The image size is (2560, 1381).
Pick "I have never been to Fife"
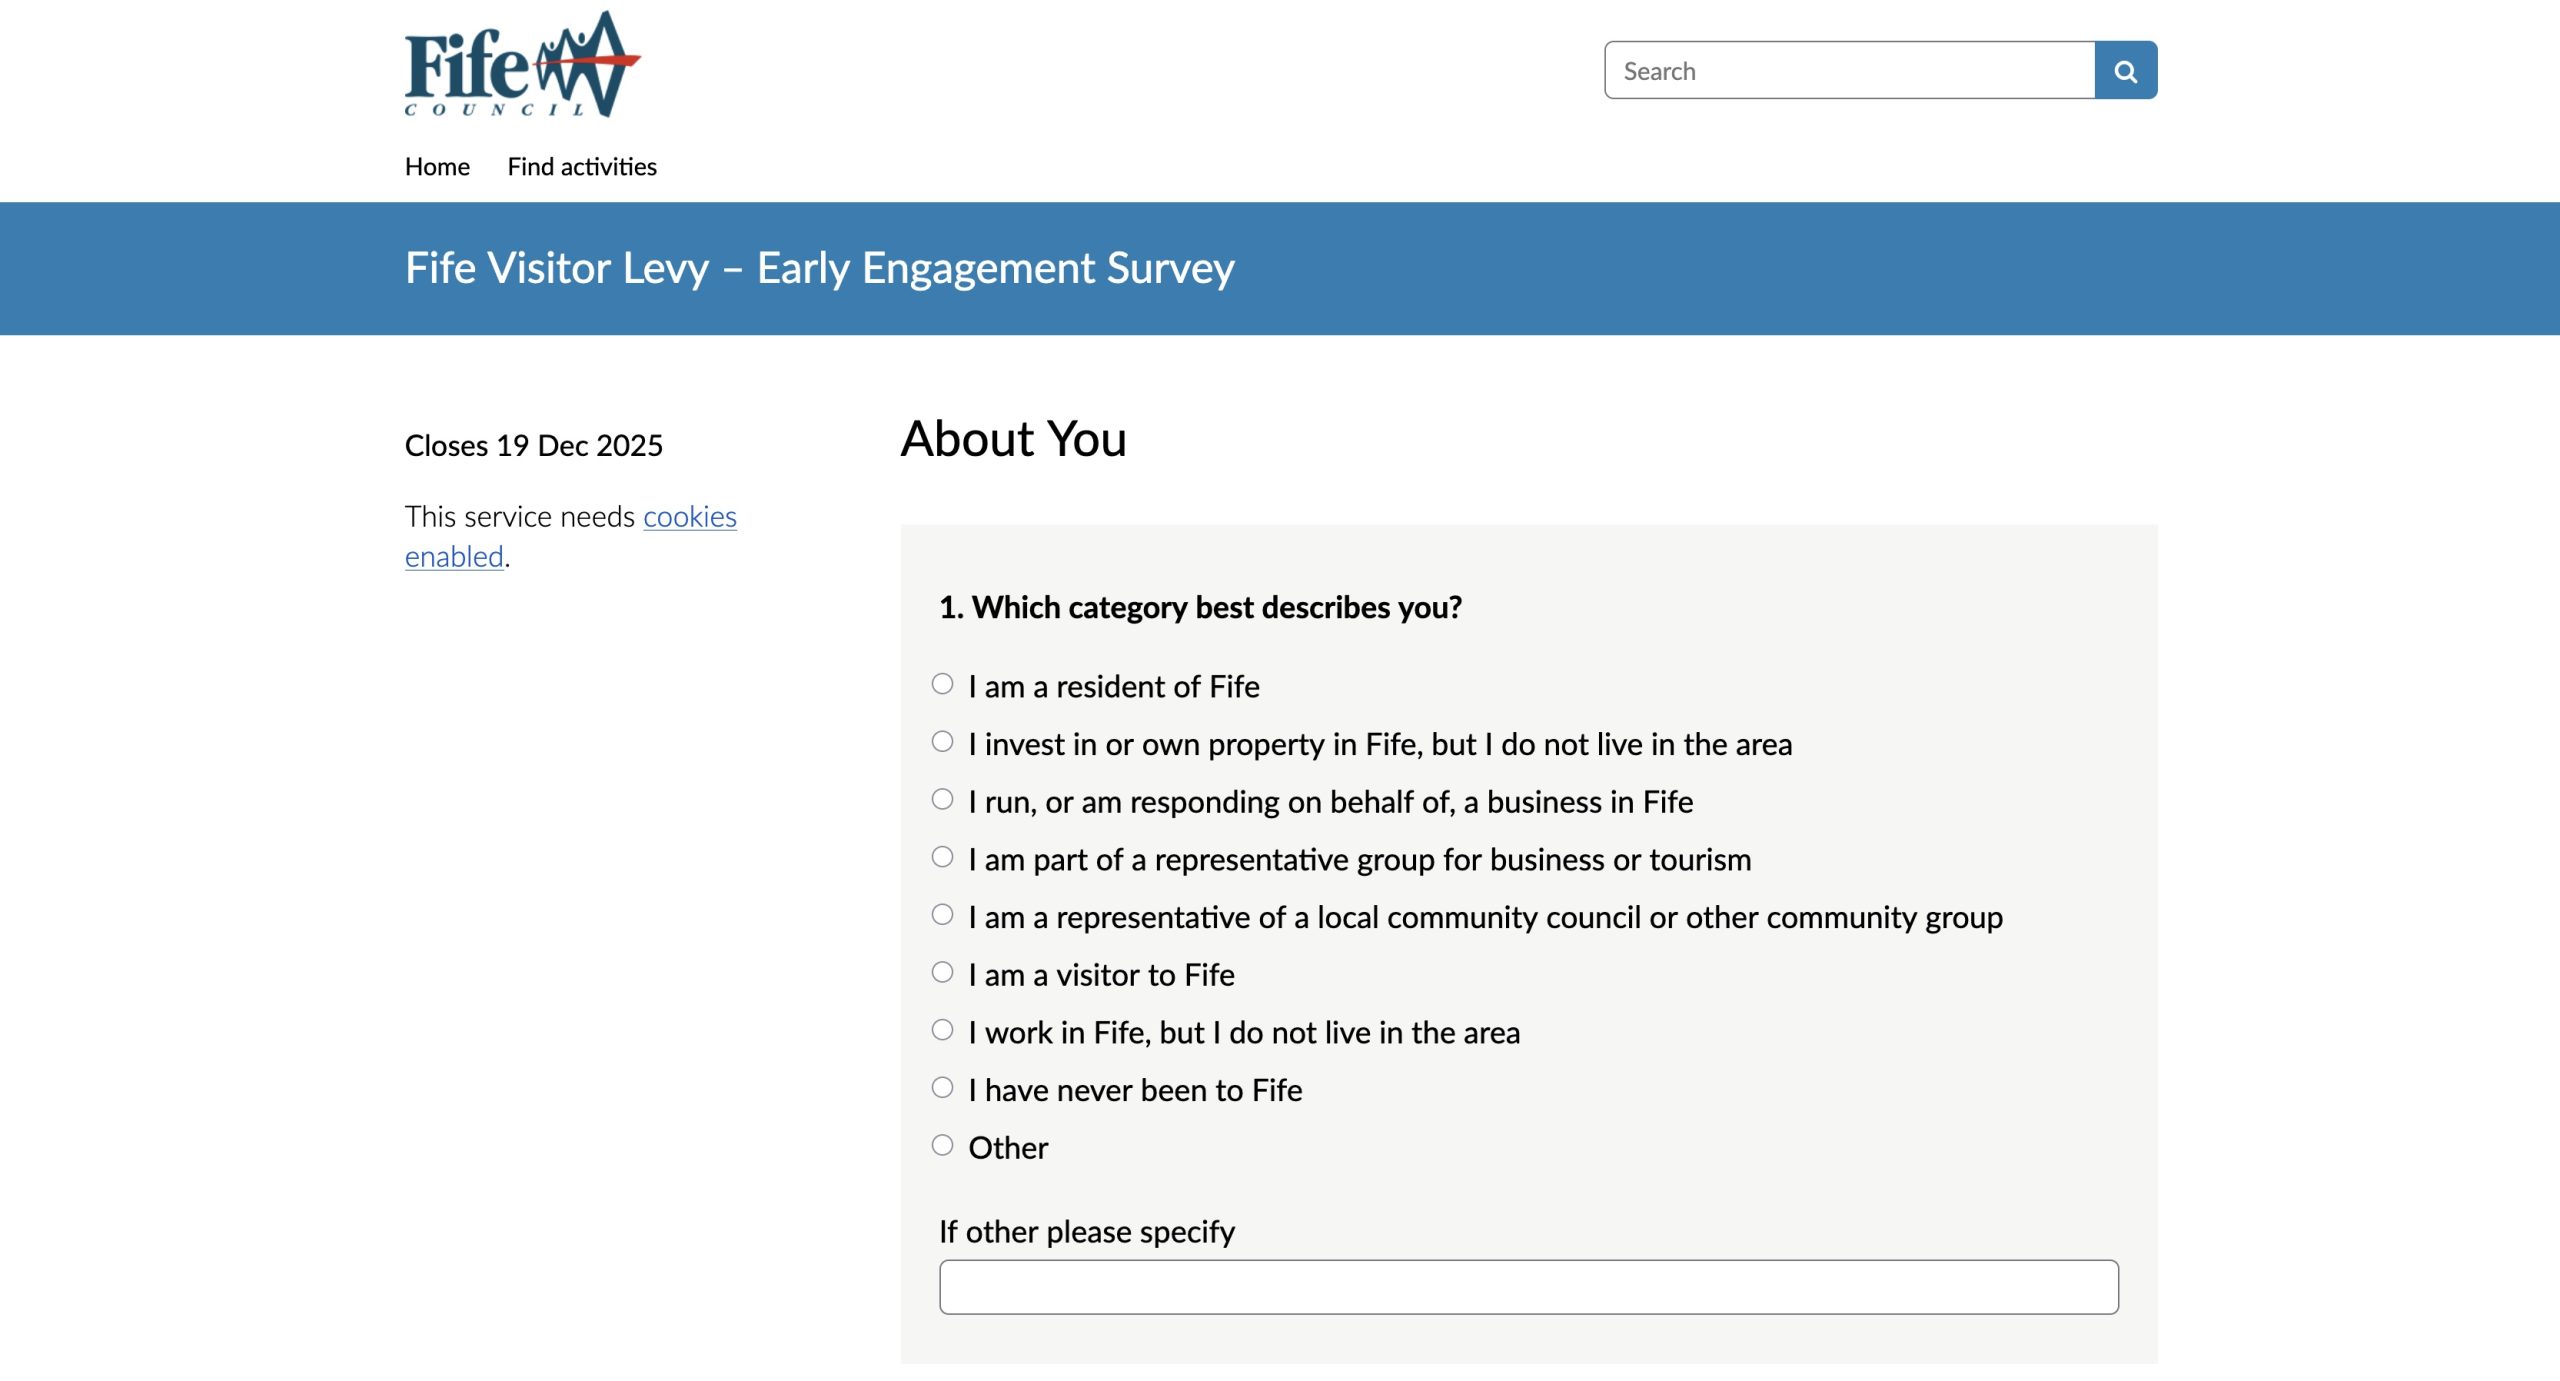point(942,1089)
